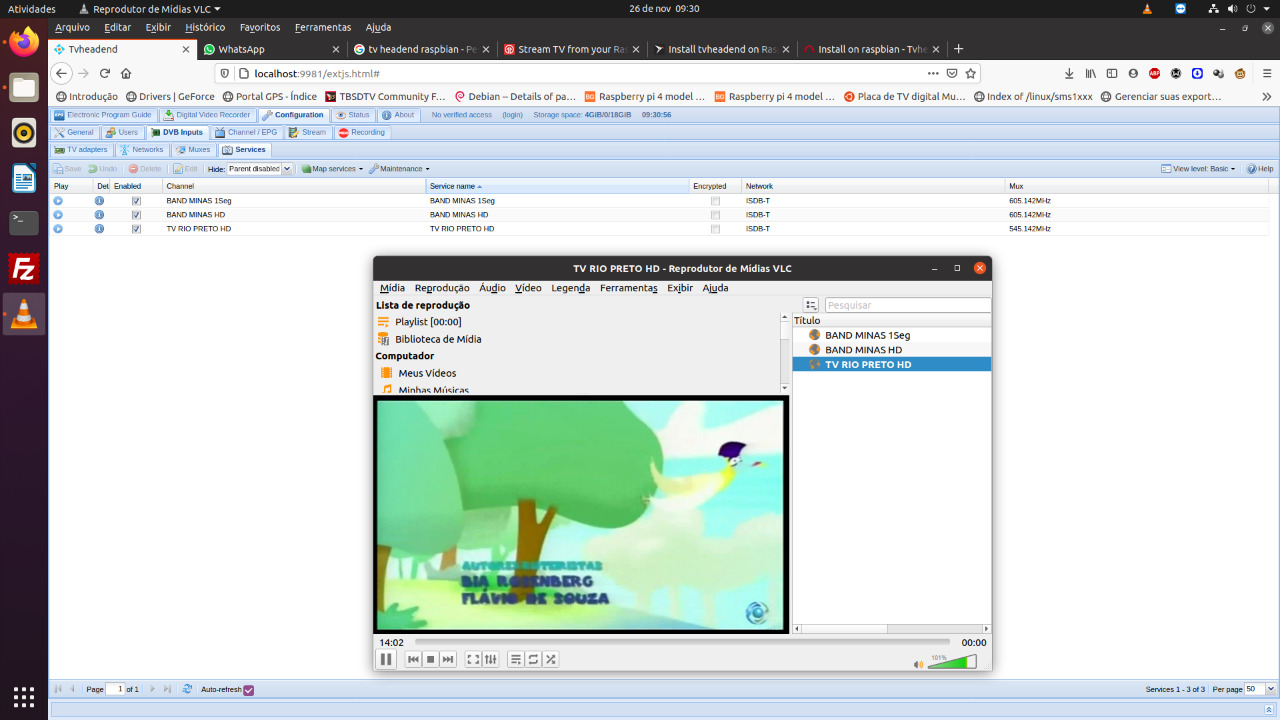Screen dimensions: 1280x720
Task: Toggle VLC fullscreen video mode
Action: (473, 659)
